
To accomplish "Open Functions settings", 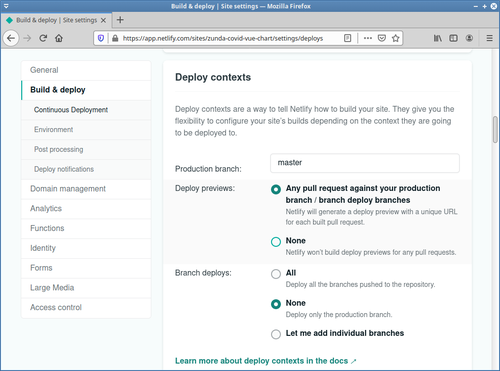I will (x=86, y=228).
